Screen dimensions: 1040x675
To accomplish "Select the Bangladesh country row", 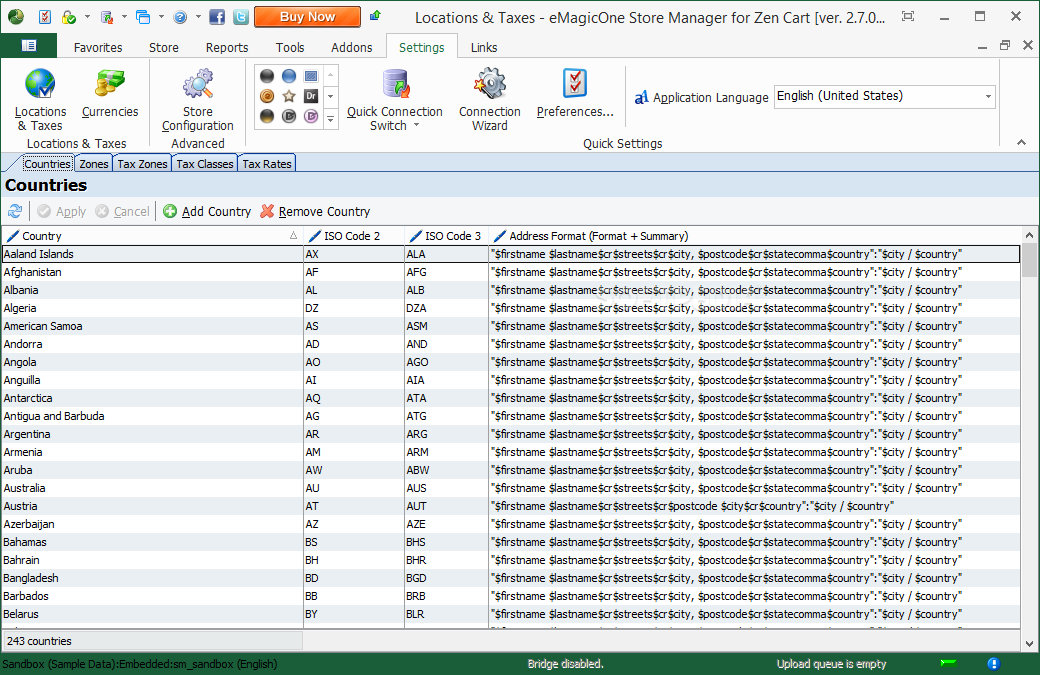I will click(511, 578).
